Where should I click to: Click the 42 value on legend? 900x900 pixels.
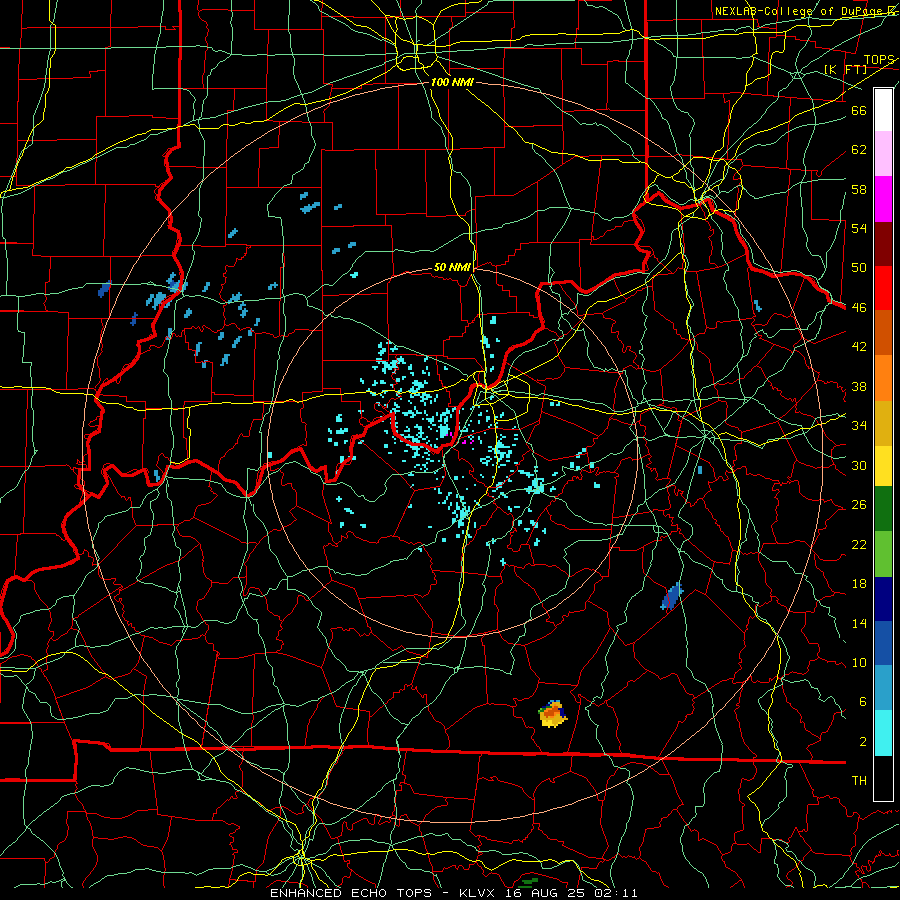(x=859, y=347)
